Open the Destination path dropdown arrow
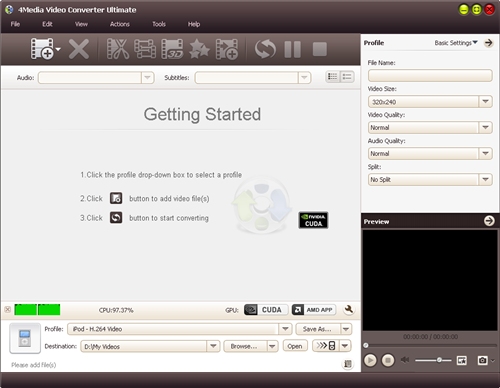Image resolution: width=500 pixels, height=388 pixels. 213,346
